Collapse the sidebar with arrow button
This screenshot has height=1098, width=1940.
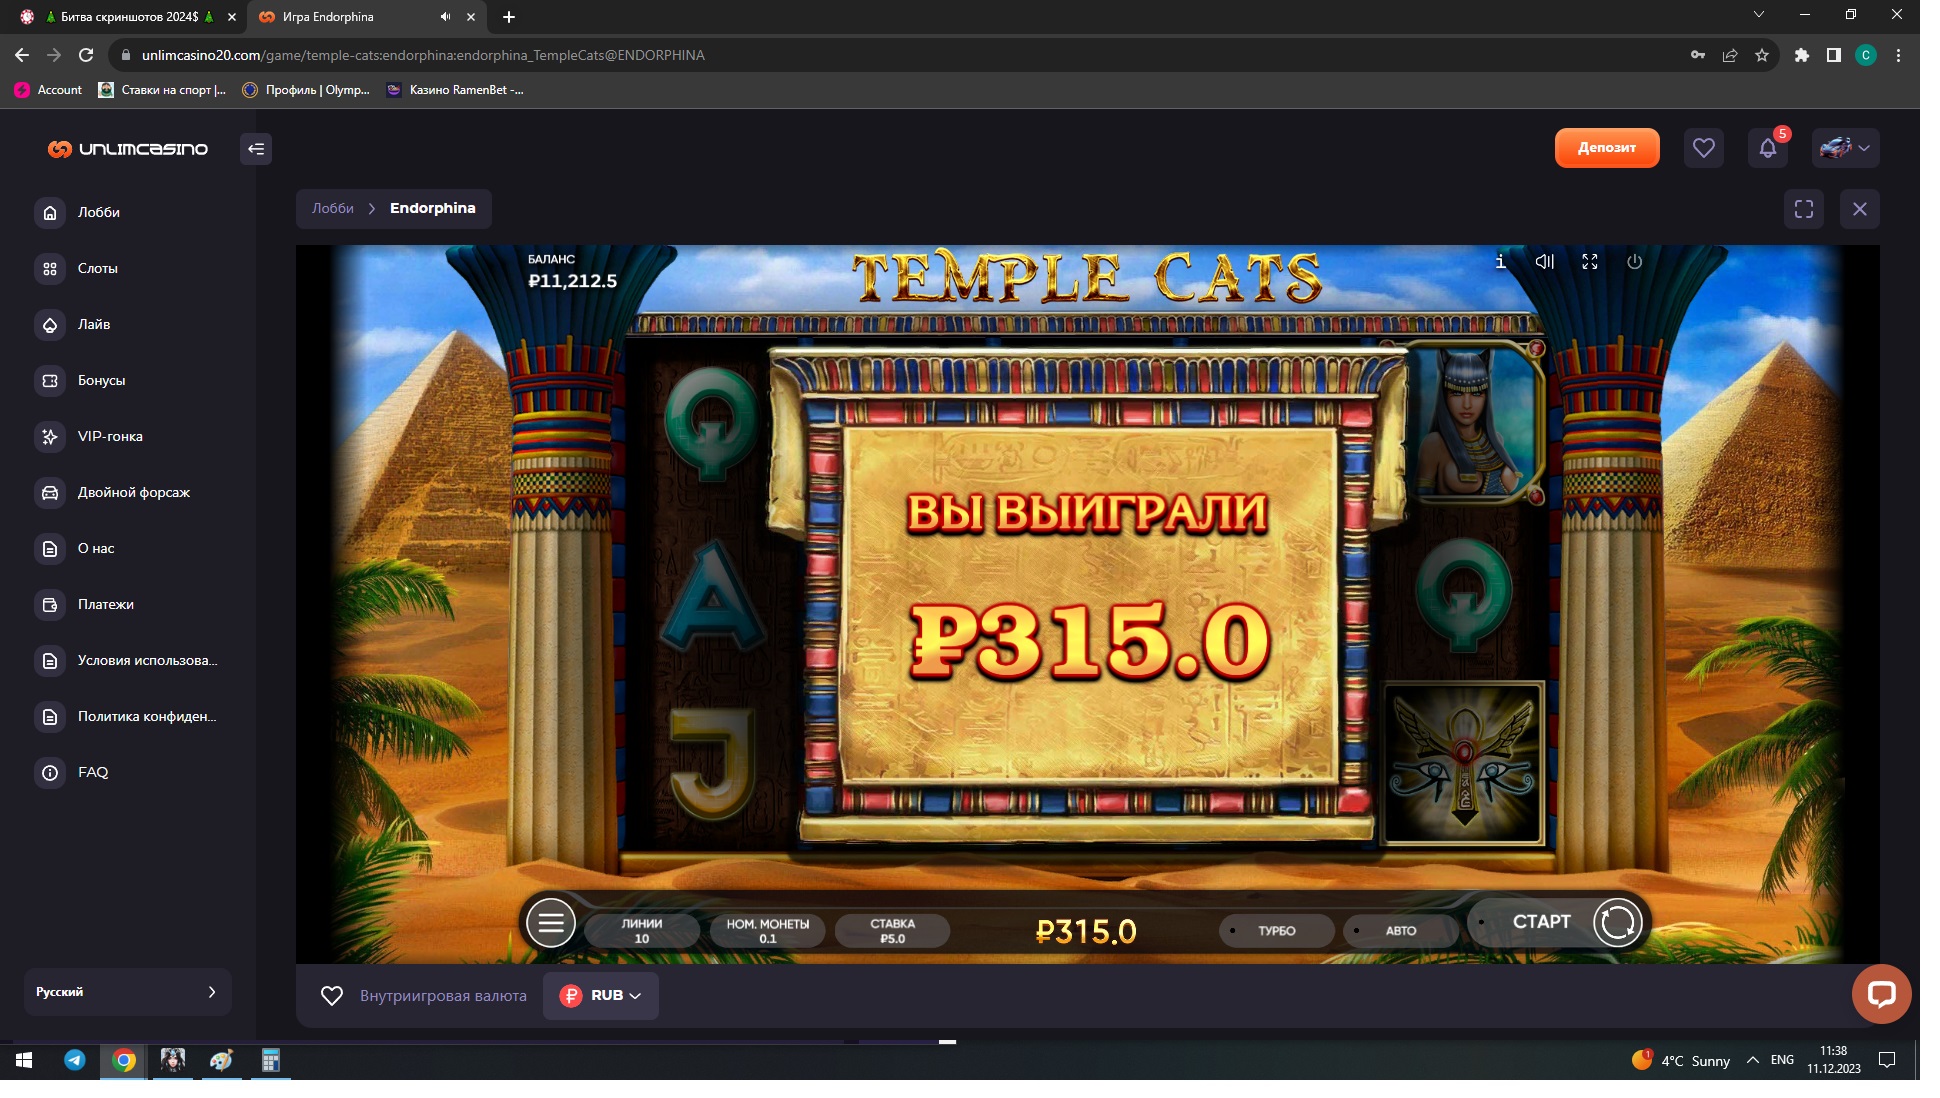[256, 149]
